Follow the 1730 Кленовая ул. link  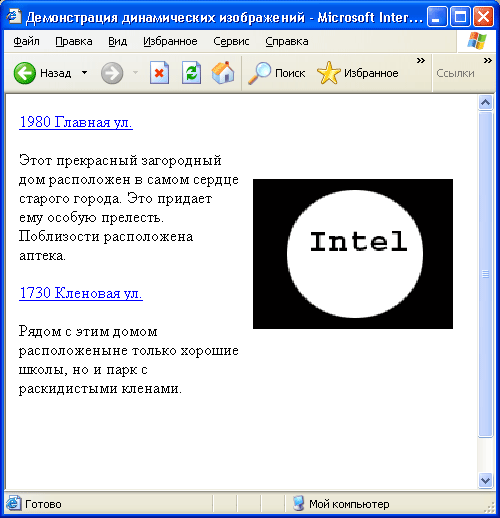pos(81,293)
